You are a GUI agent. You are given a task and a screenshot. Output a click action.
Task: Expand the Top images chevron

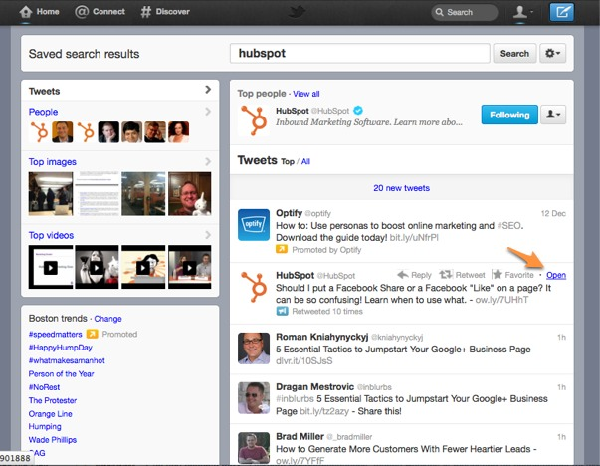208,161
